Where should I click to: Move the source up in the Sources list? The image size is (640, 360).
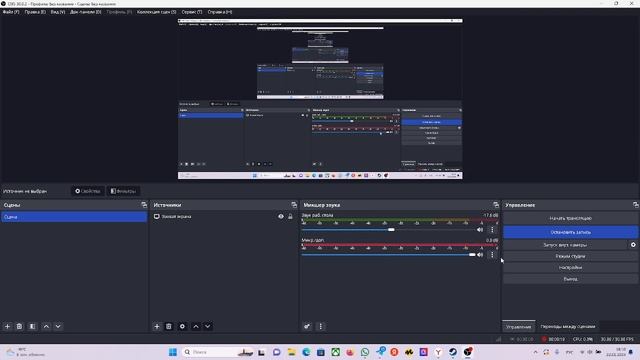[196, 327]
